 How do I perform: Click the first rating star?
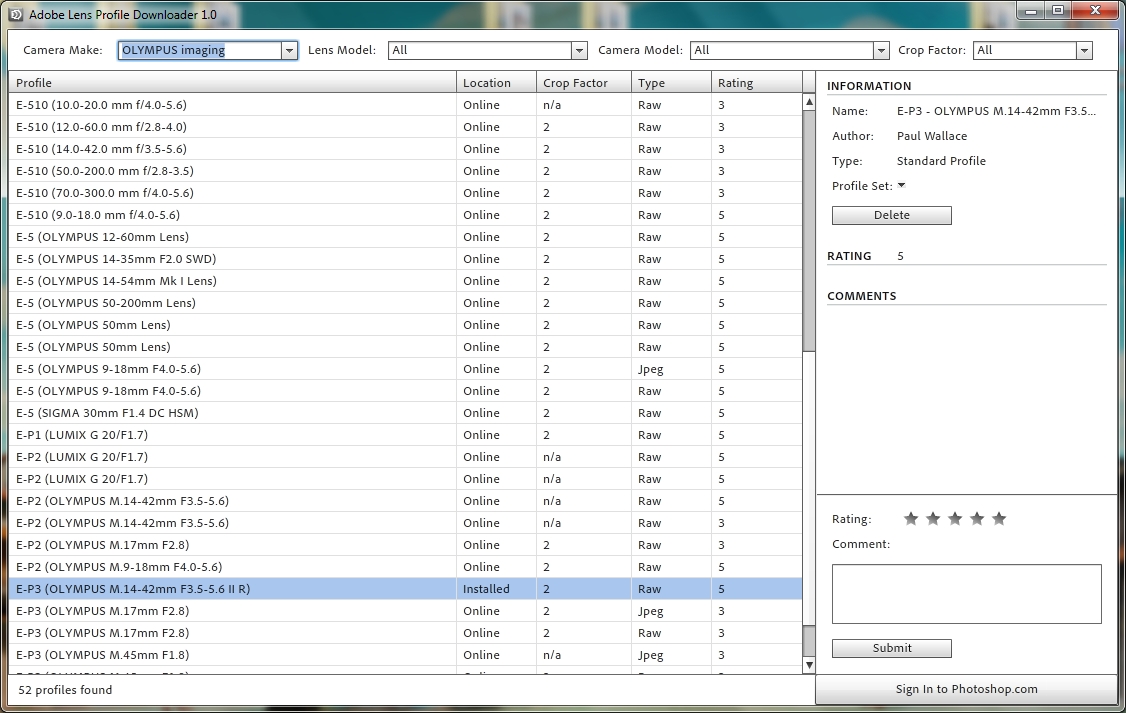point(911,519)
